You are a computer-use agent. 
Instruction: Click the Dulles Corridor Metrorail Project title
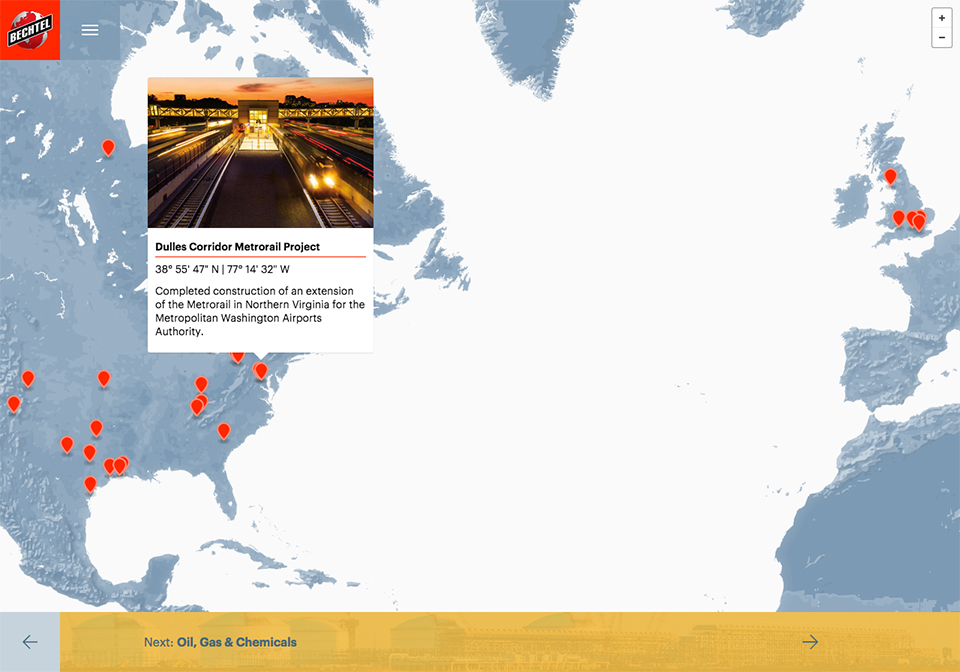tap(237, 246)
